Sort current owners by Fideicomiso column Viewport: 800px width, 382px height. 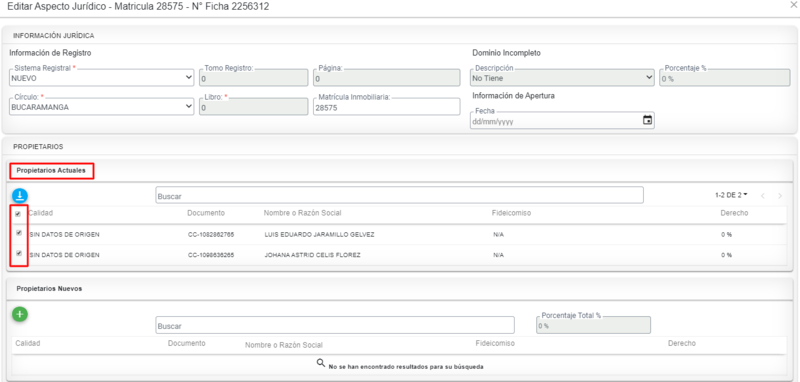(512, 213)
